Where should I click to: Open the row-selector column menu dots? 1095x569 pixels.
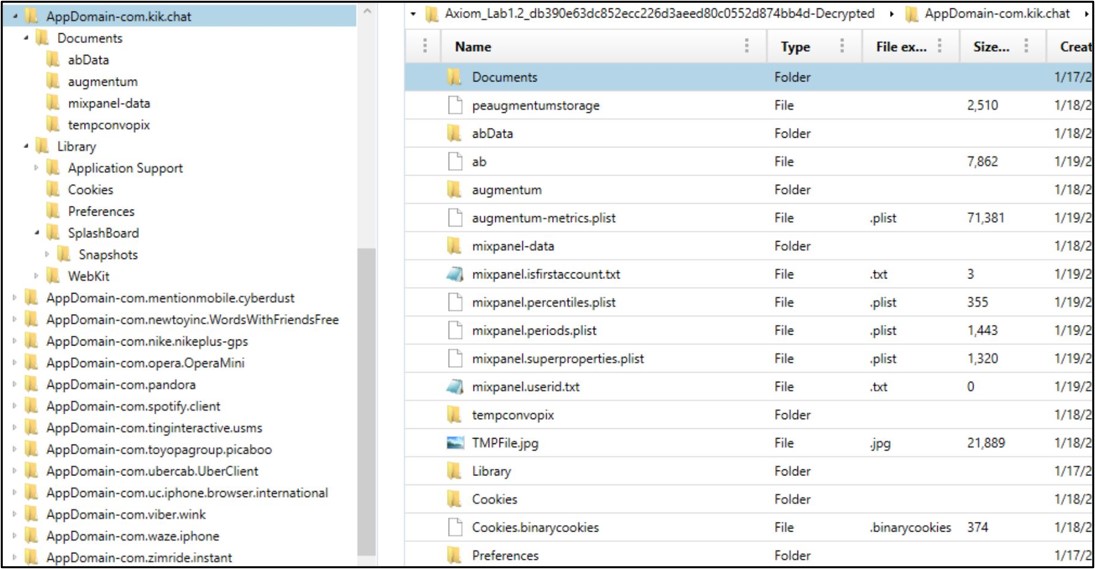point(425,46)
